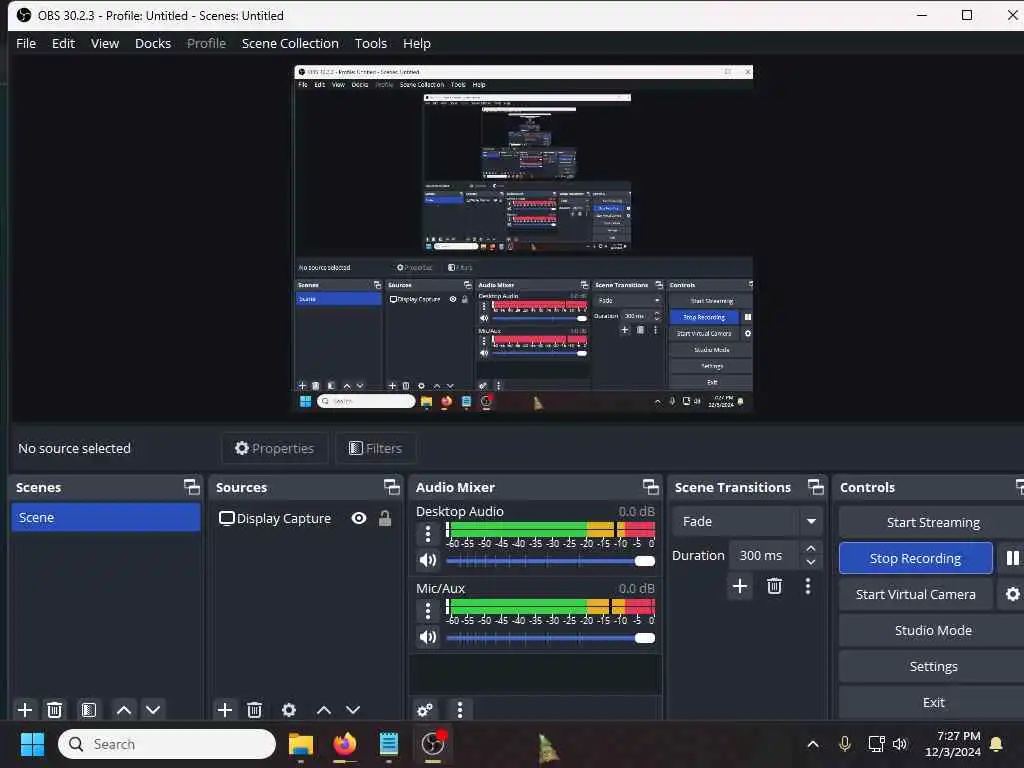Open source properties gear in Sources dock
1024x768 pixels.
point(289,710)
